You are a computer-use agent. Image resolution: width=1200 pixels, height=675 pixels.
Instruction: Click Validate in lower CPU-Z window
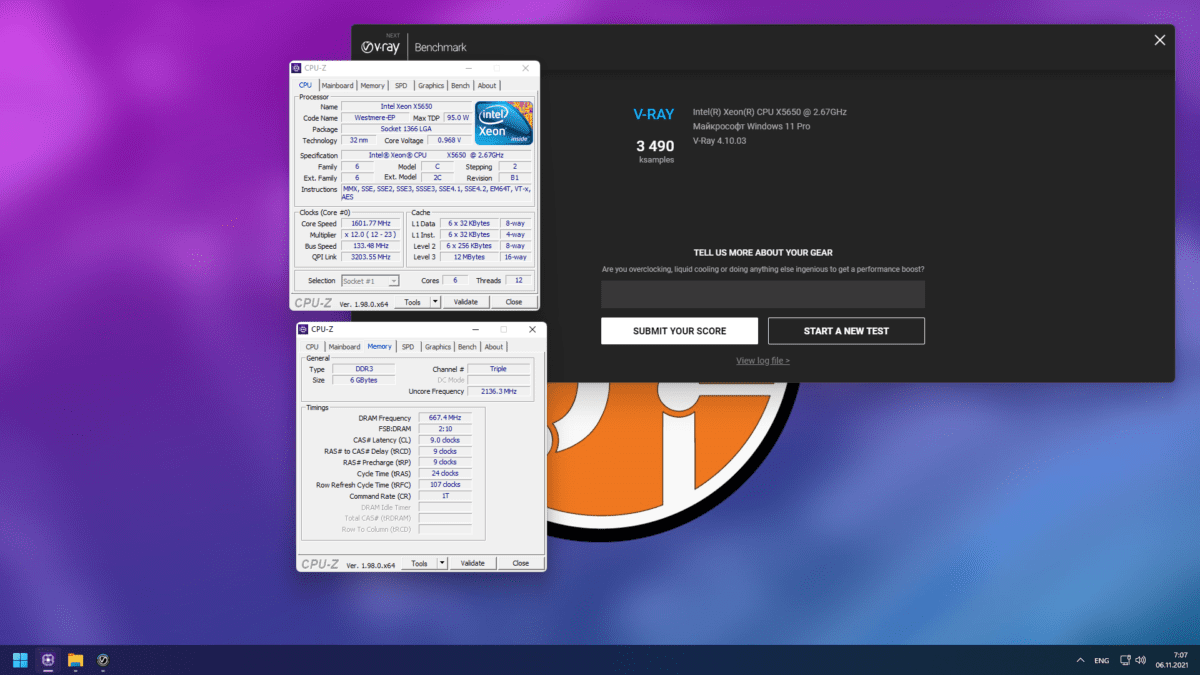tap(473, 563)
